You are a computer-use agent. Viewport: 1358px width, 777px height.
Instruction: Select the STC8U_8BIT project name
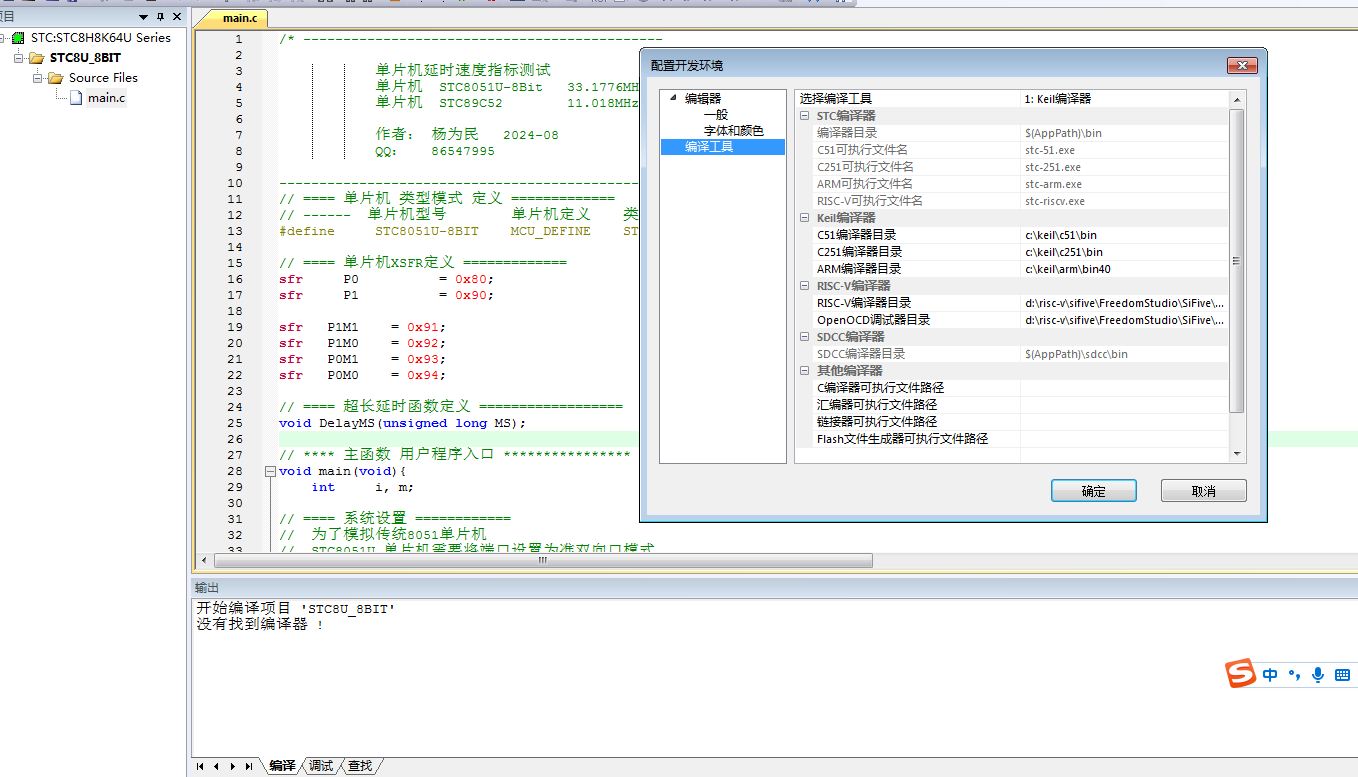click(85, 58)
